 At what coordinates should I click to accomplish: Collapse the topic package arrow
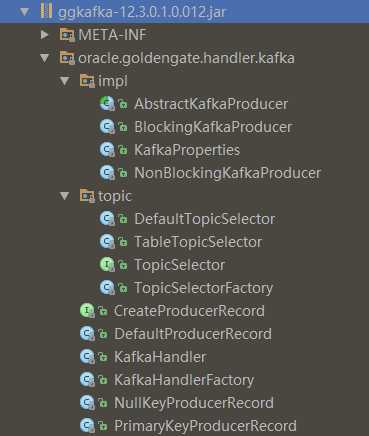pos(64,196)
